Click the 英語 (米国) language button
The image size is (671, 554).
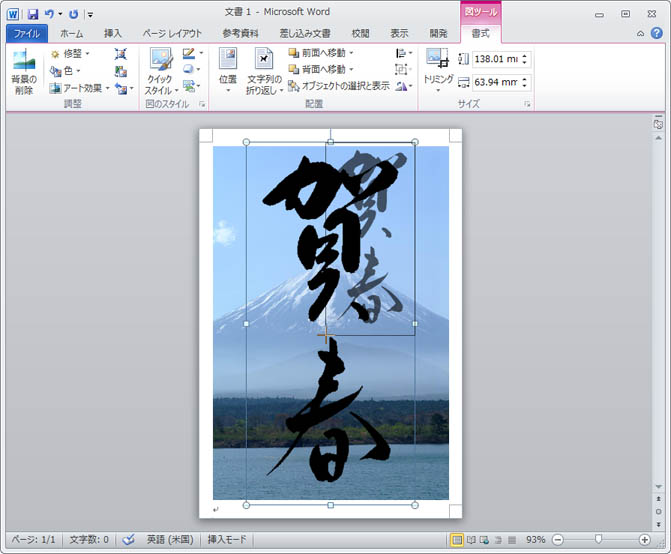170,539
